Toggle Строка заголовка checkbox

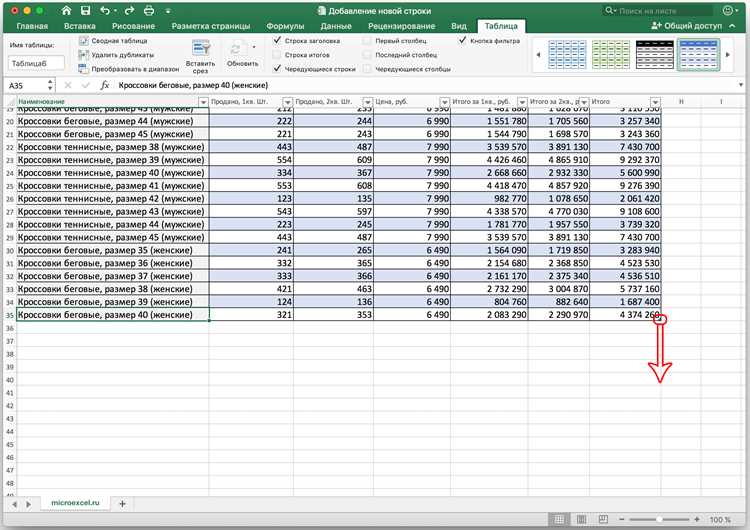277,40
